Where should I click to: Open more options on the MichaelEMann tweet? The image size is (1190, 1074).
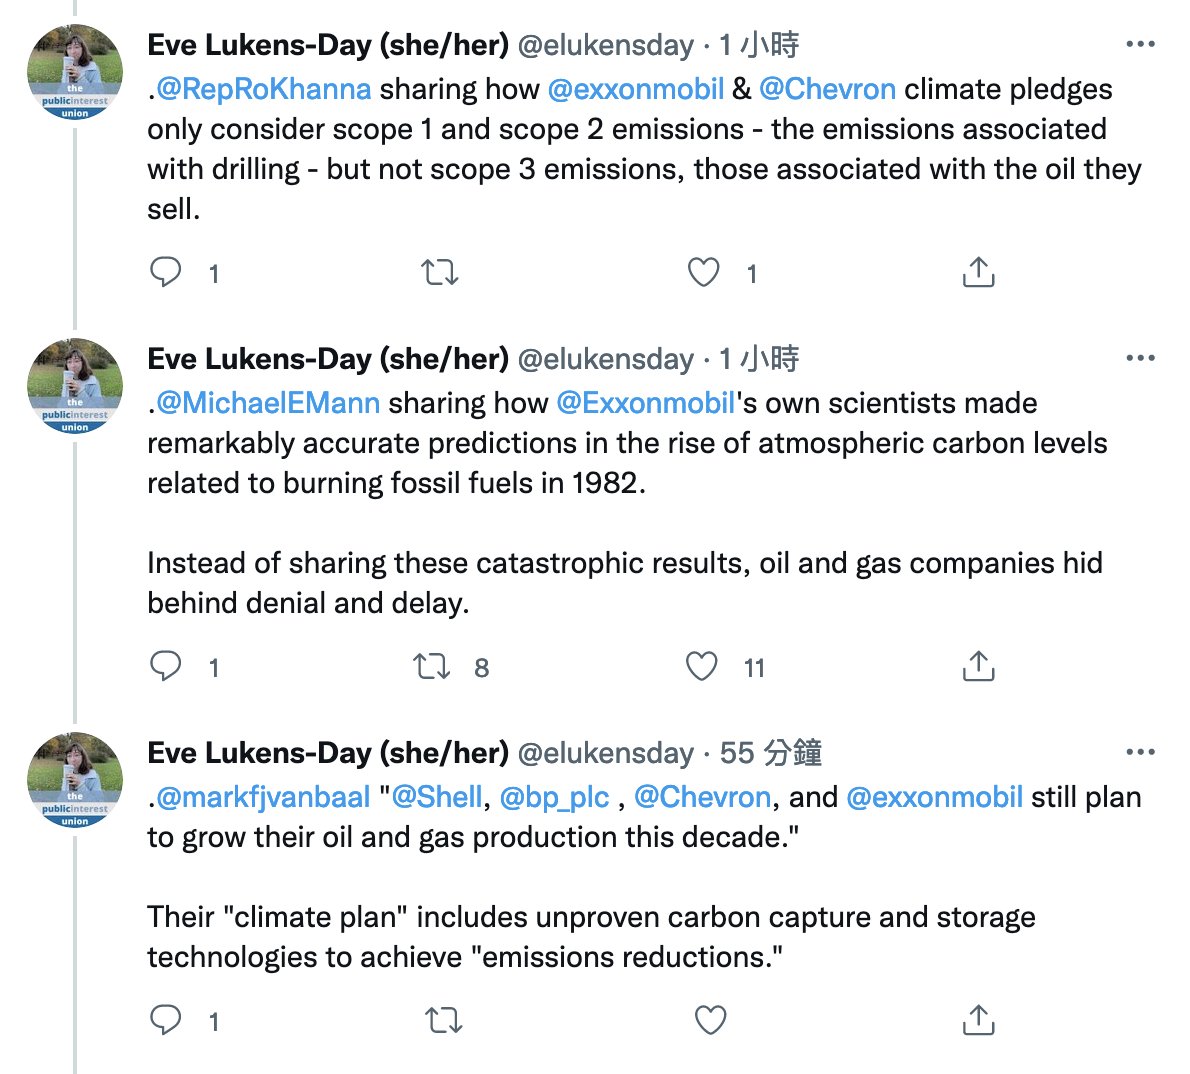tap(1140, 357)
